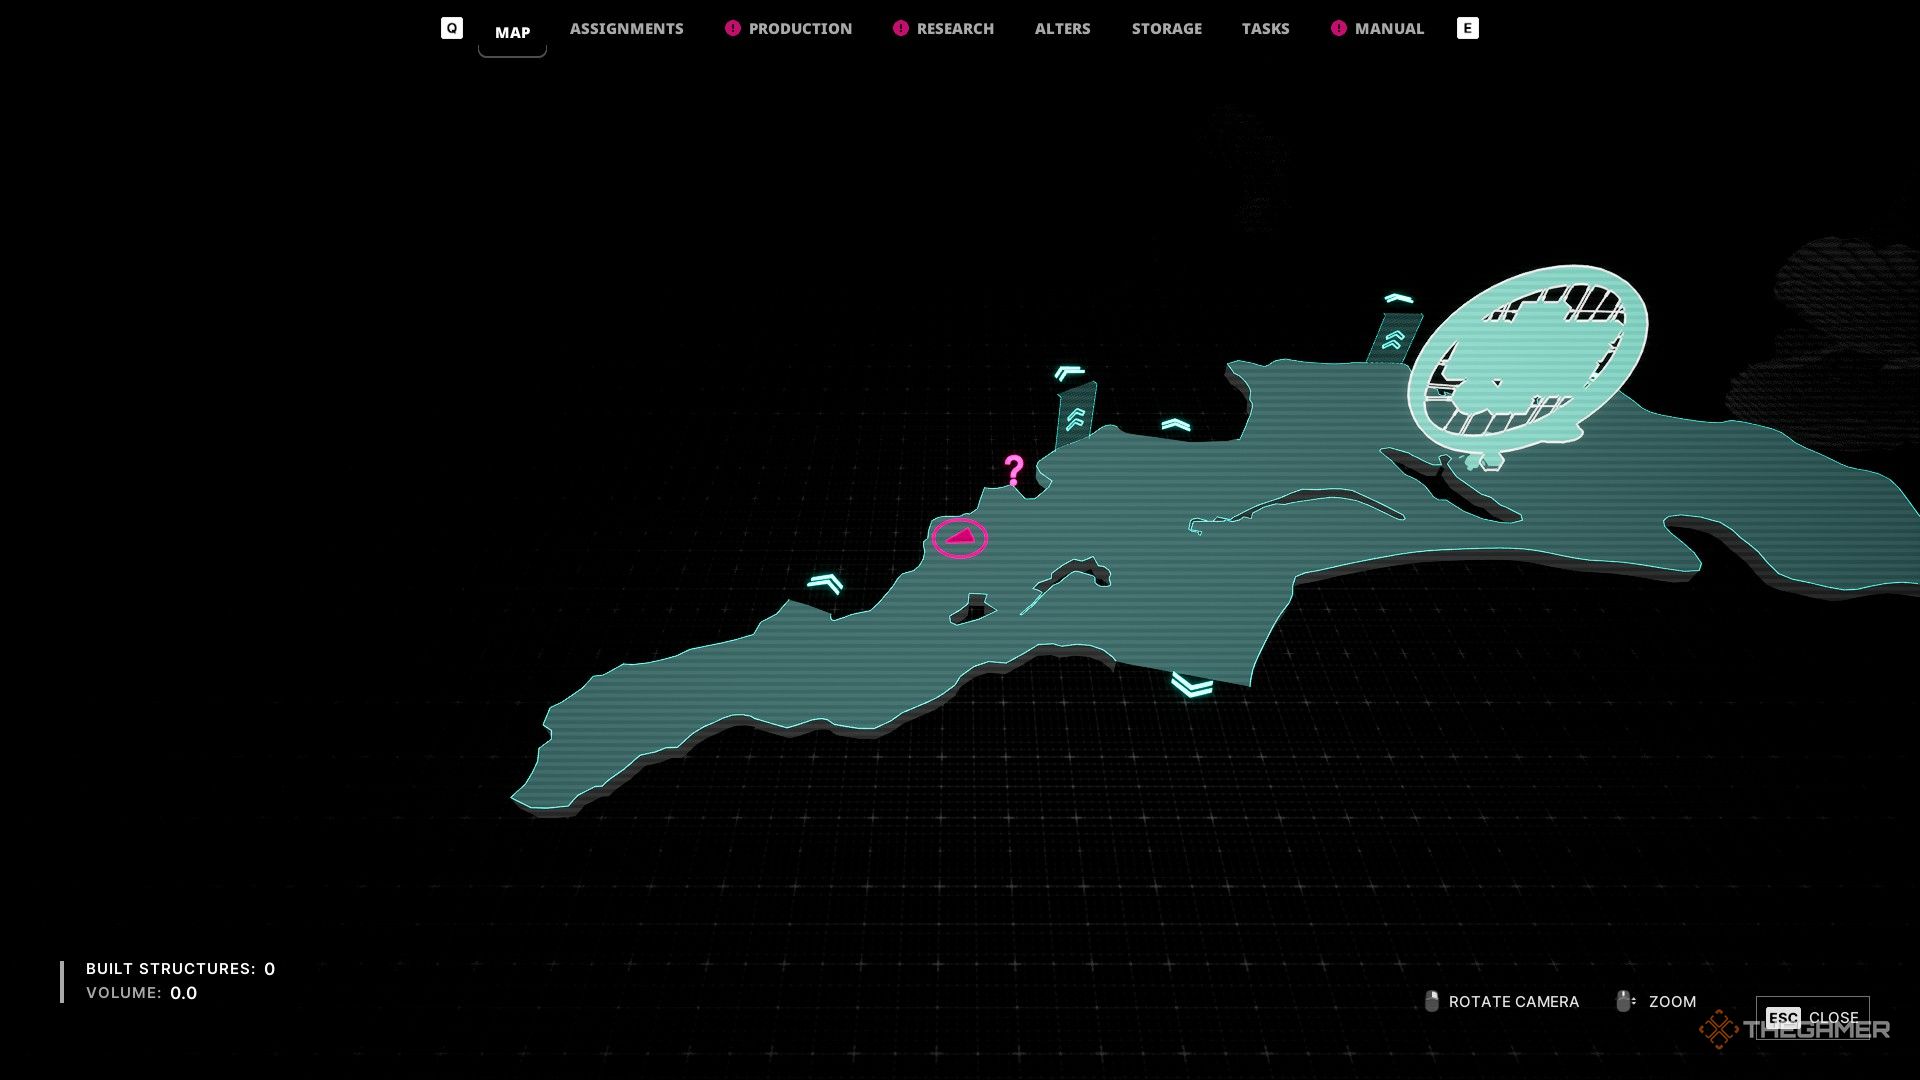The height and width of the screenshot is (1080, 1920).
Task: Select the pink player location marker
Action: 960,538
